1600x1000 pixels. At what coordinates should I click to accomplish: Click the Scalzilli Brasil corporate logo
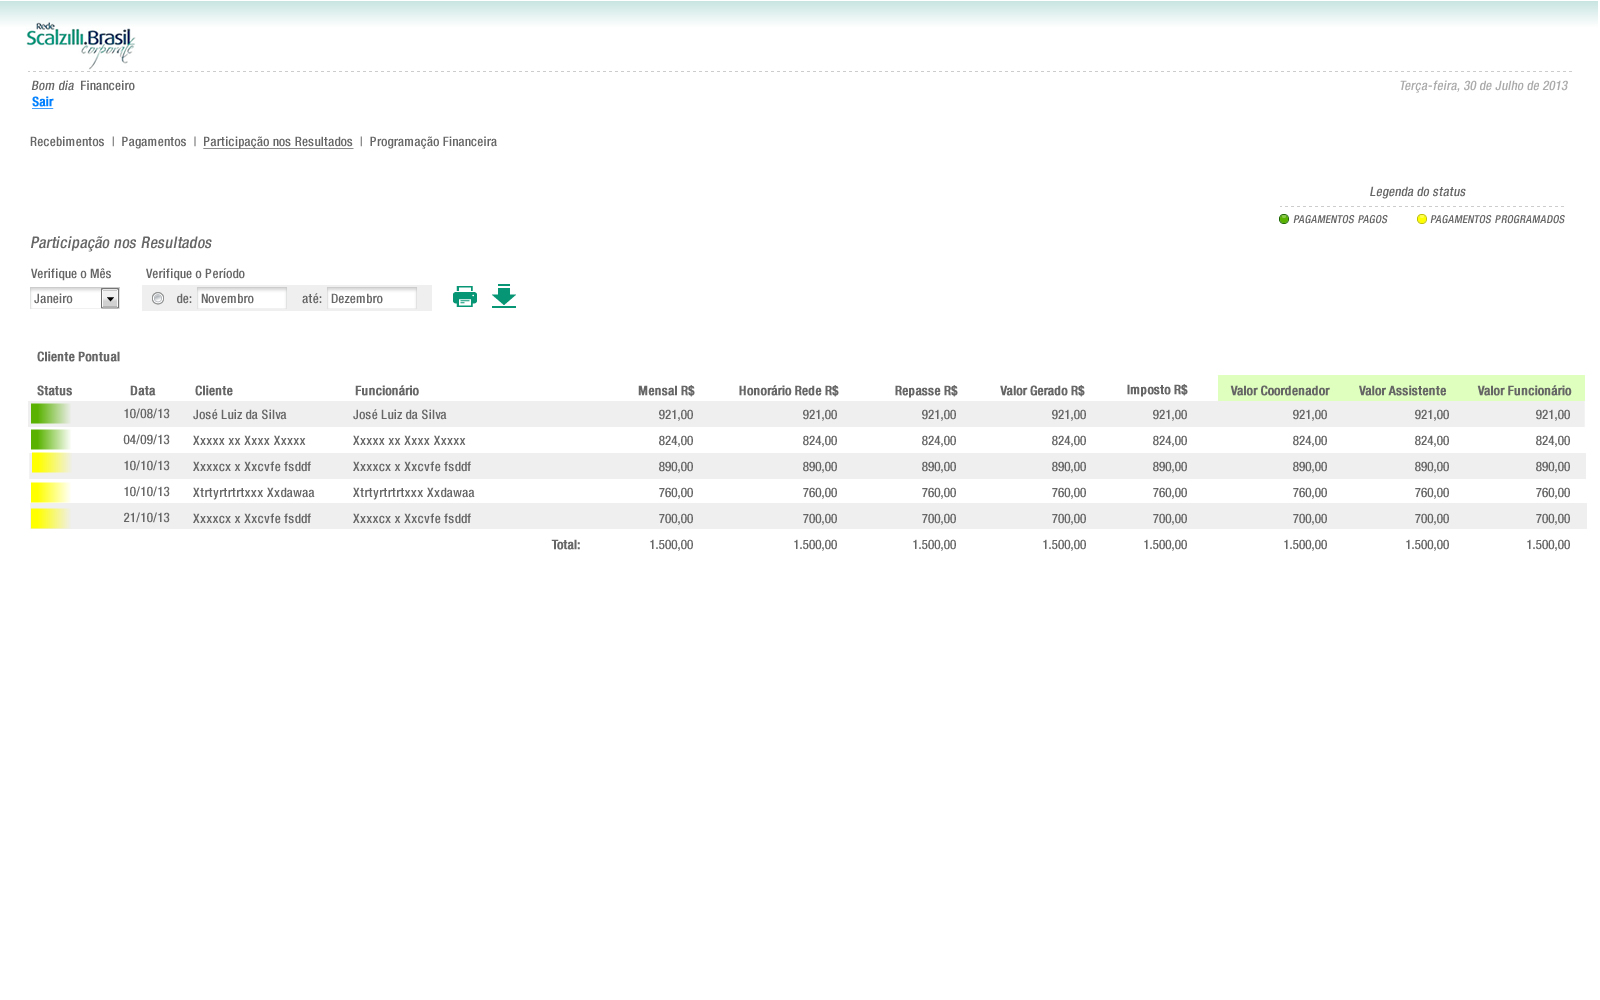click(x=80, y=45)
